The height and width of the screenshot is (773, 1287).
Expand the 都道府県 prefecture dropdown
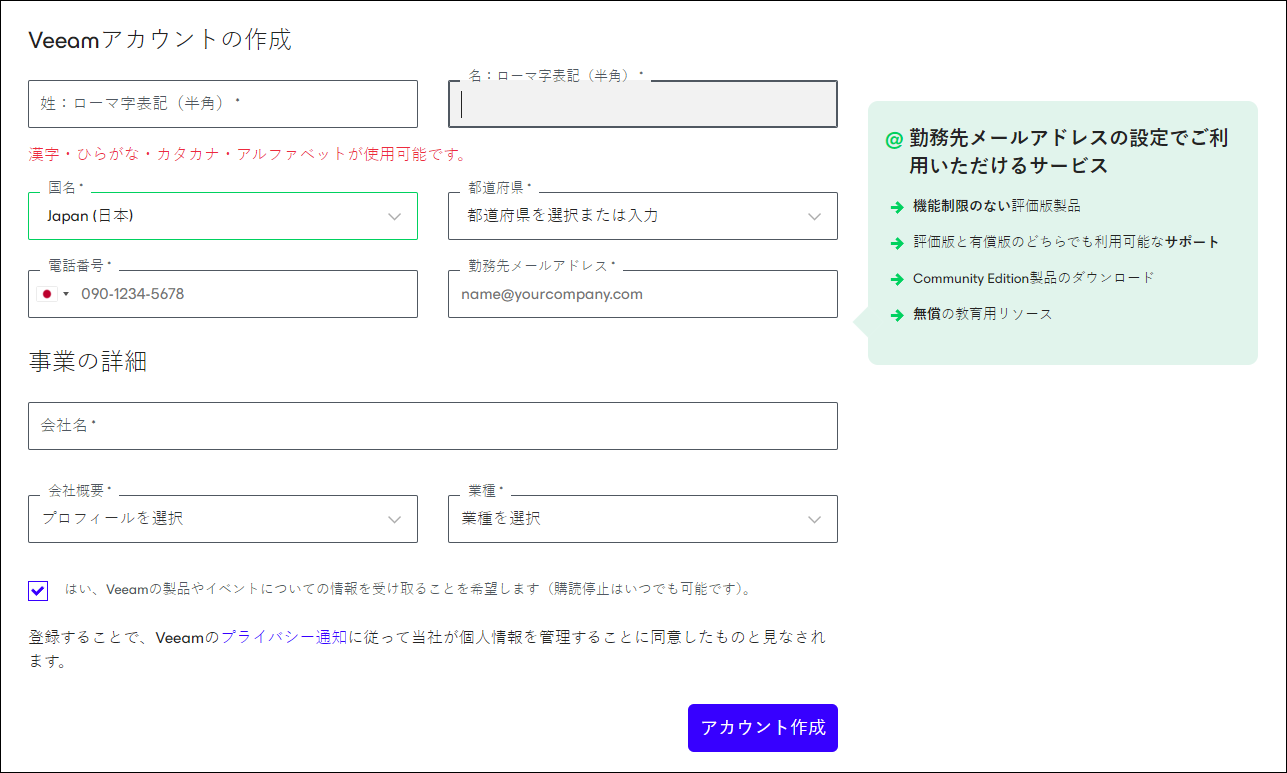(x=643, y=216)
